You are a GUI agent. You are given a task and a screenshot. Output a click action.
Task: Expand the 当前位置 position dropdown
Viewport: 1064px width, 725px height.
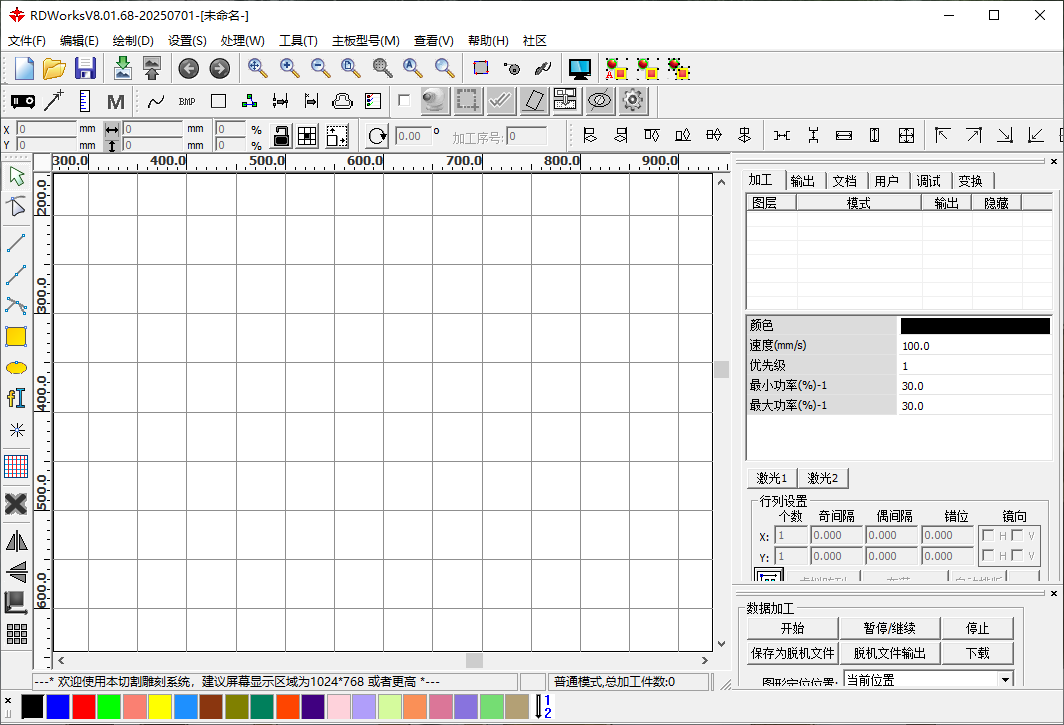(1006, 680)
